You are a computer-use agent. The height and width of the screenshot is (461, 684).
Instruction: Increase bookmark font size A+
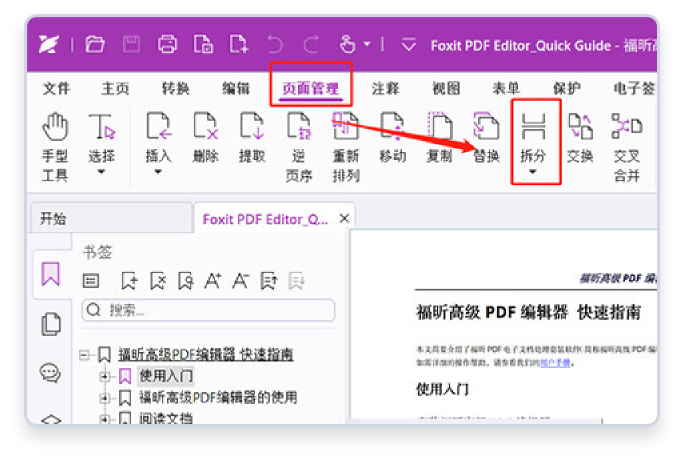pos(213,281)
